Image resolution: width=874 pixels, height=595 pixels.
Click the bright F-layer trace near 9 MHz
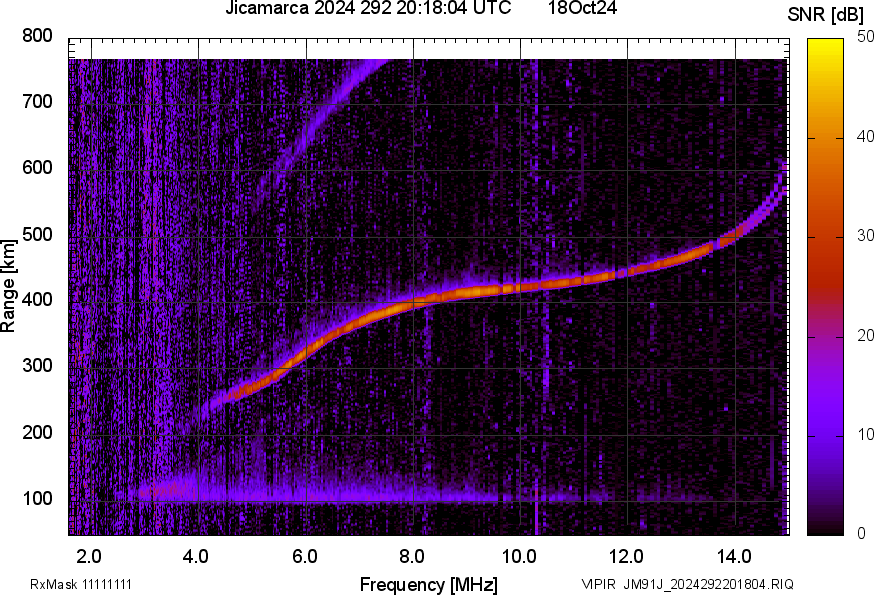coord(467,292)
